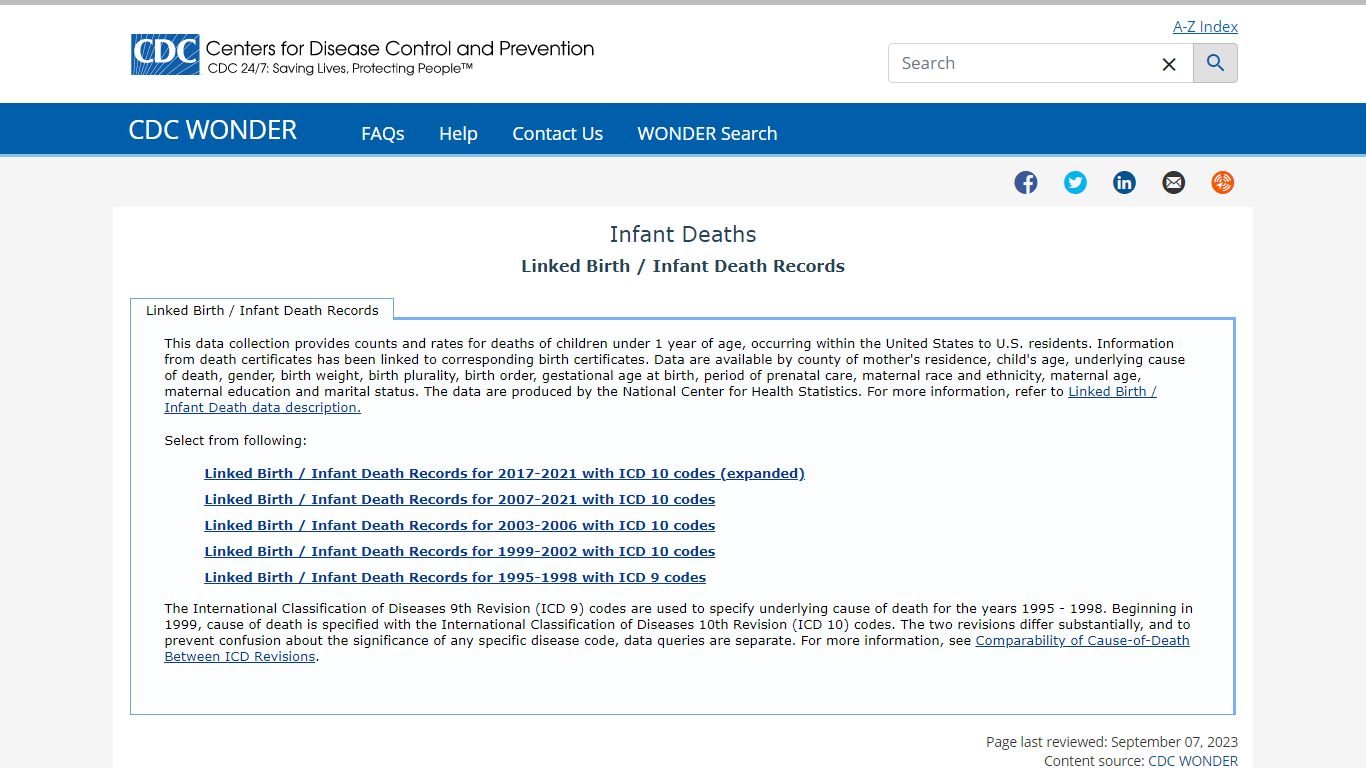Open records for 1999-2002 ICD 10 codes
1366x768 pixels.
tap(460, 551)
